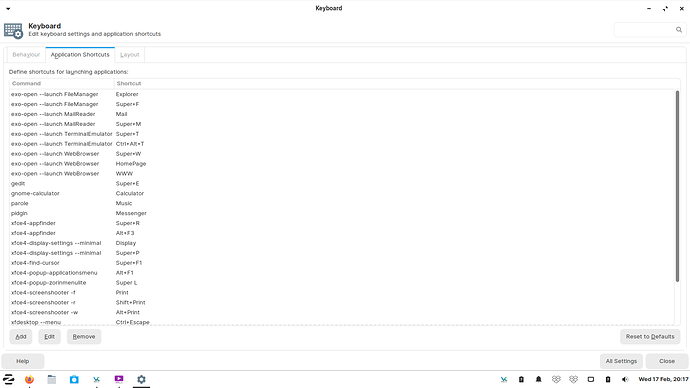Open the Files manager taskbar icon
This screenshot has width=690, height=388.
tap(51, 379)
